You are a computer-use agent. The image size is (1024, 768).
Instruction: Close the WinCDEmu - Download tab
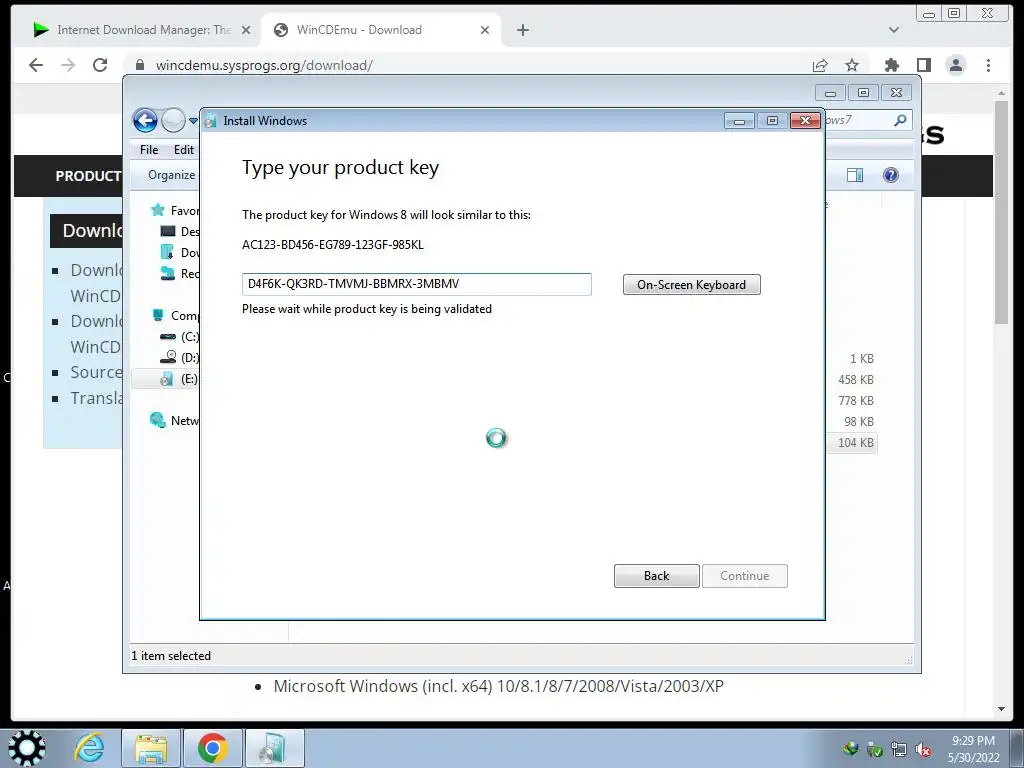pos(485,30)
